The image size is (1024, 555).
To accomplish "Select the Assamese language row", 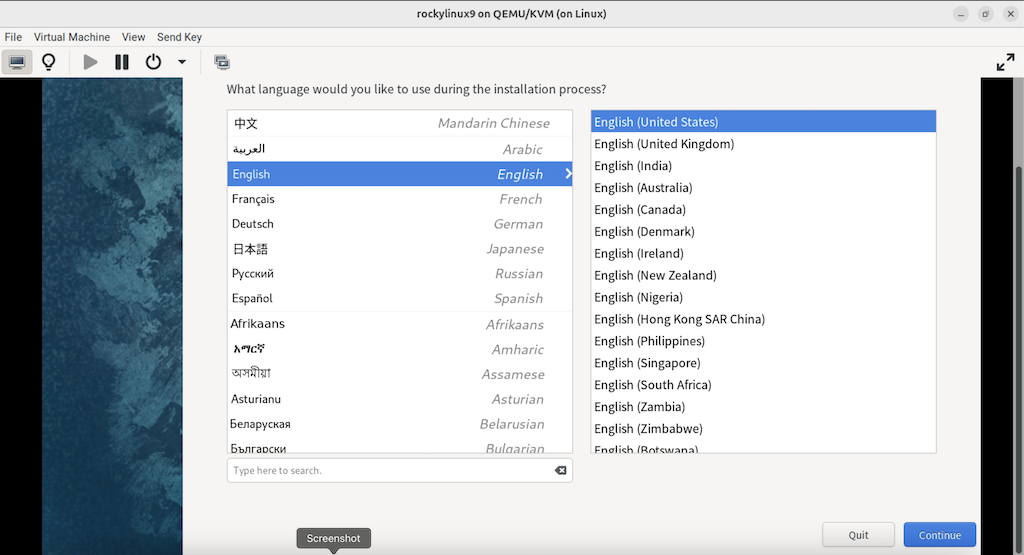I will click(400, 374).
